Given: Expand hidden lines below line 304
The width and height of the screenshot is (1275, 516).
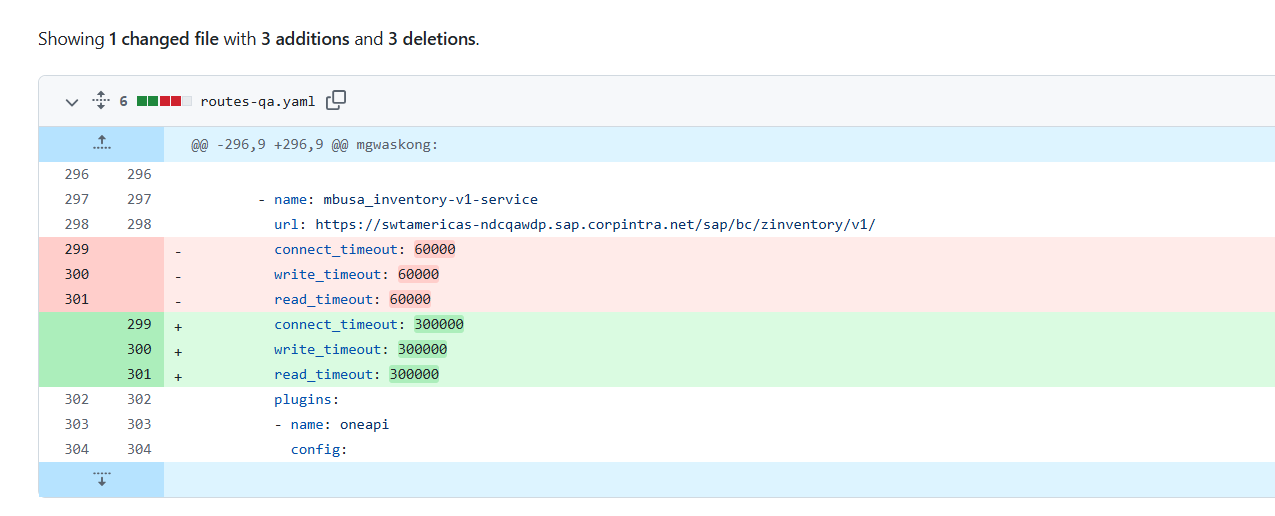Looking at the screenshot, I should (x=101, y=479).
